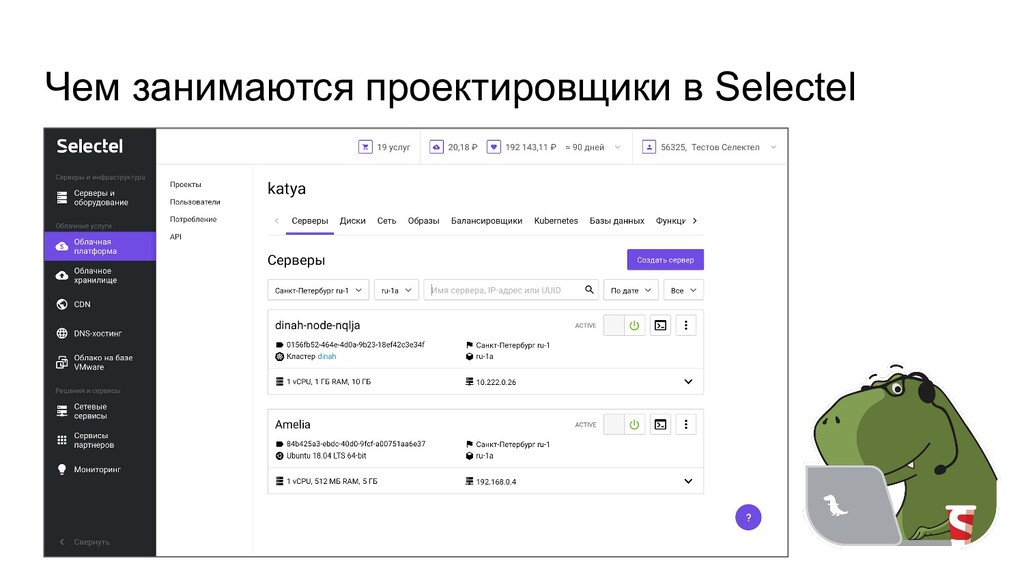1024x576 pixels.
Task: Switch to the Диски tab
Action: tap(353, 221)
